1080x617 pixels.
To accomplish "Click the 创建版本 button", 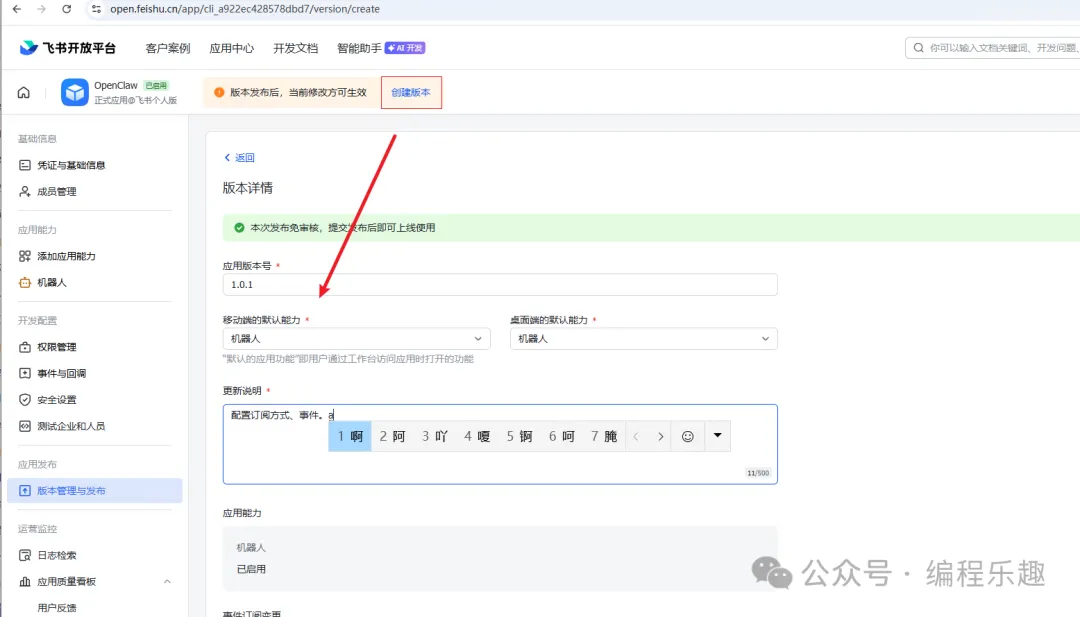I will point(411,91).
